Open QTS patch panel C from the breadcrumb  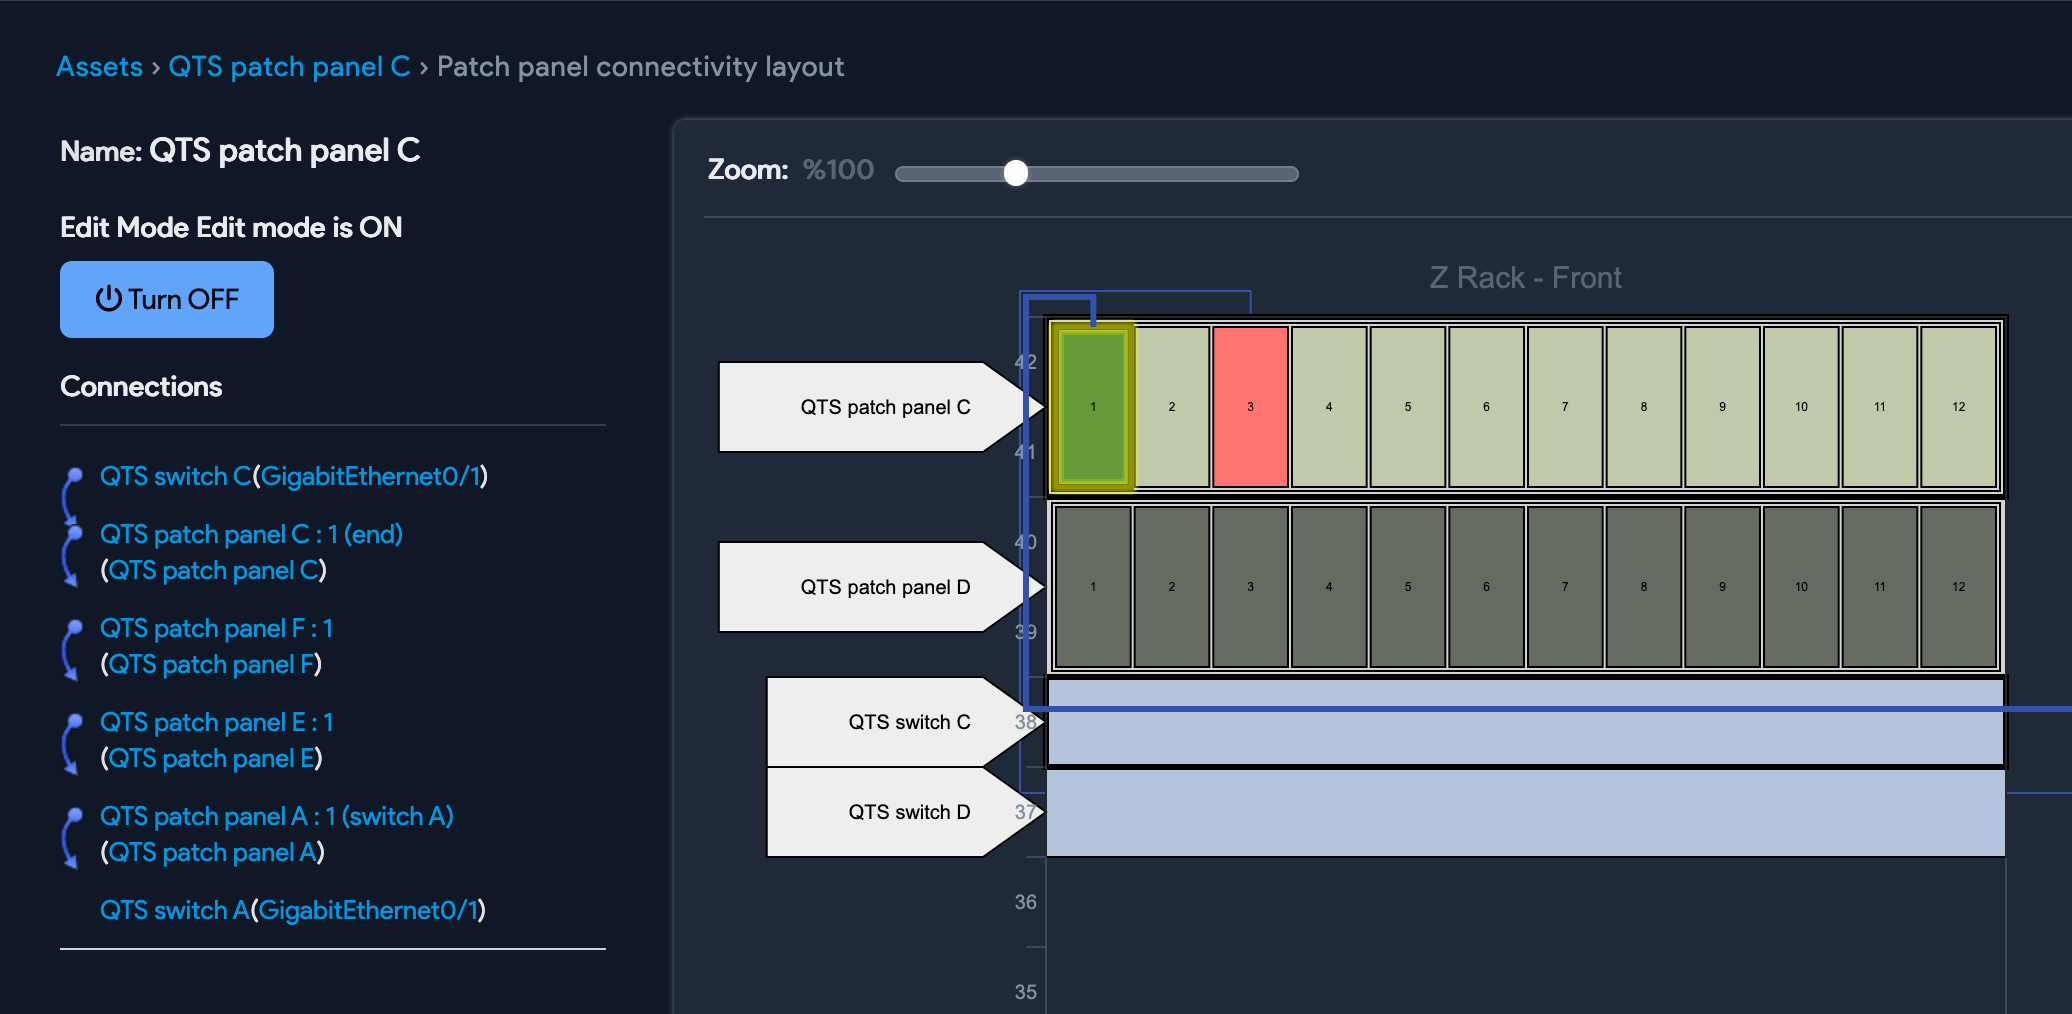click(290, 66)
